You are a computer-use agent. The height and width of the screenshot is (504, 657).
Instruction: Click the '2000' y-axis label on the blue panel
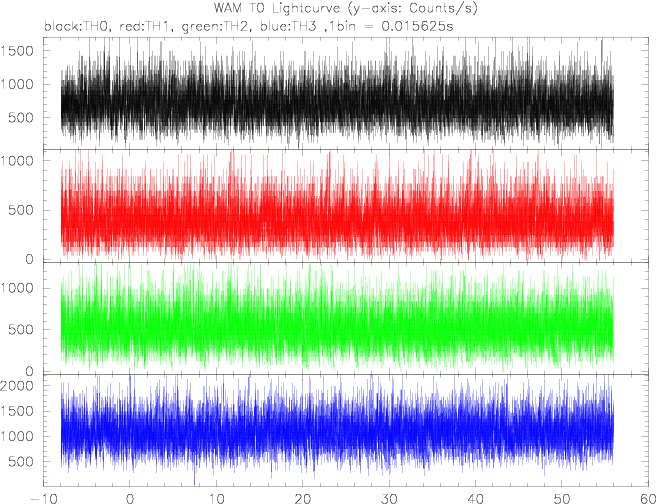tap(17, 385)
